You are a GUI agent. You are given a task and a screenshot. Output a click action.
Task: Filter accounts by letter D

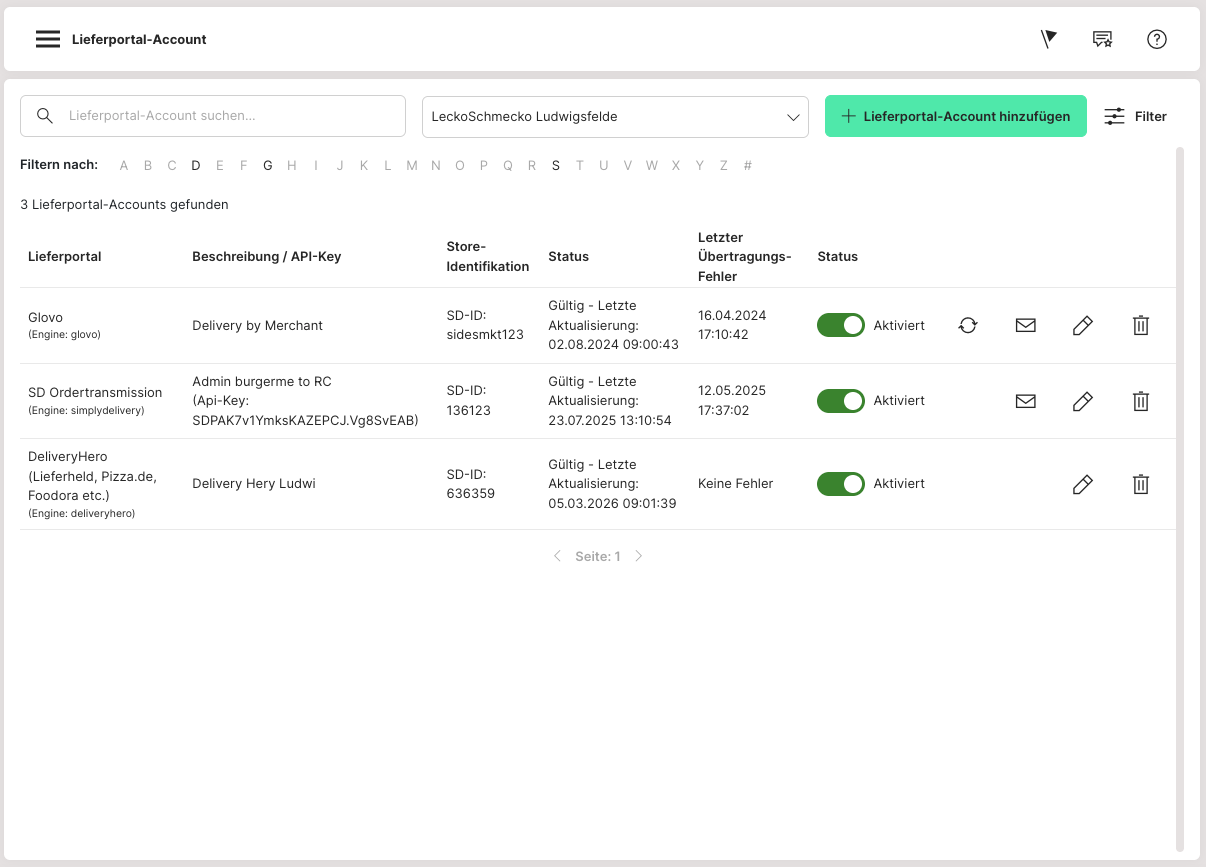(196, 166)
